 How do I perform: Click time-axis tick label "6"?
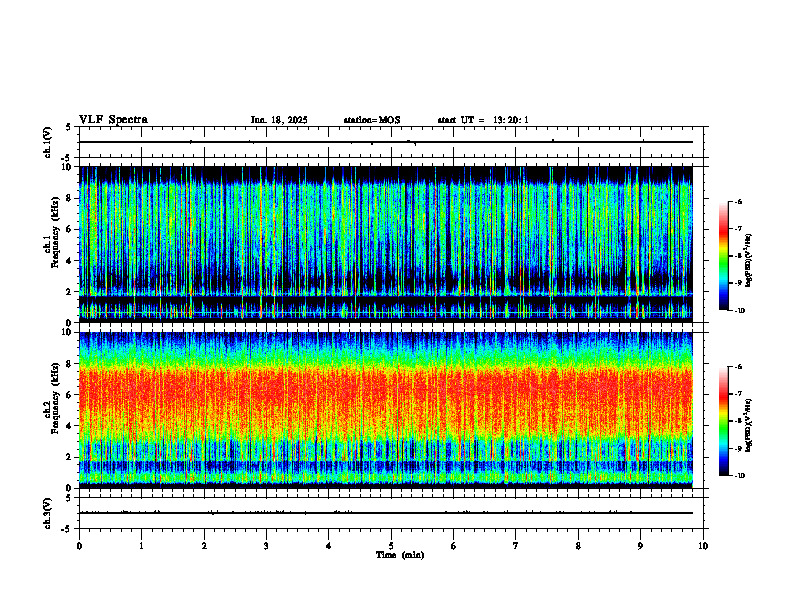(454, 546)
